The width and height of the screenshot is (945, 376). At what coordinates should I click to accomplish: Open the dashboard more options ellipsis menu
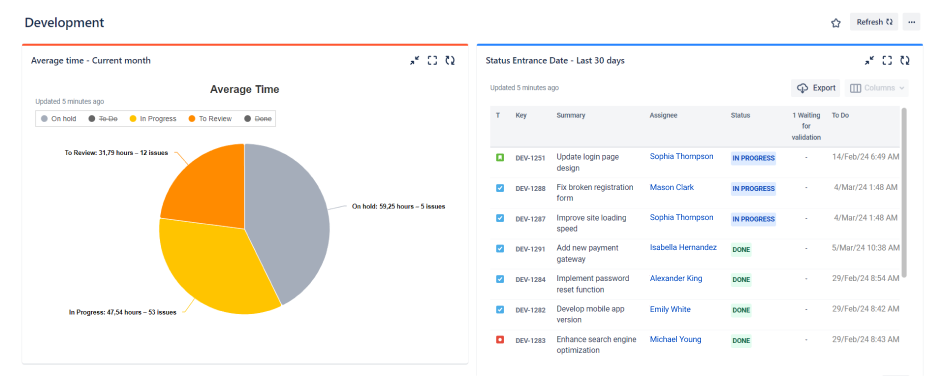click(x=911, y=22)
